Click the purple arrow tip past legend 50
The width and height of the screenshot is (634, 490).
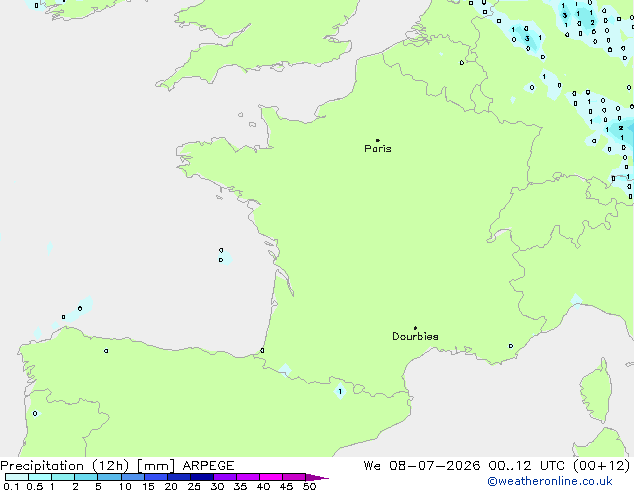[317, 477]
